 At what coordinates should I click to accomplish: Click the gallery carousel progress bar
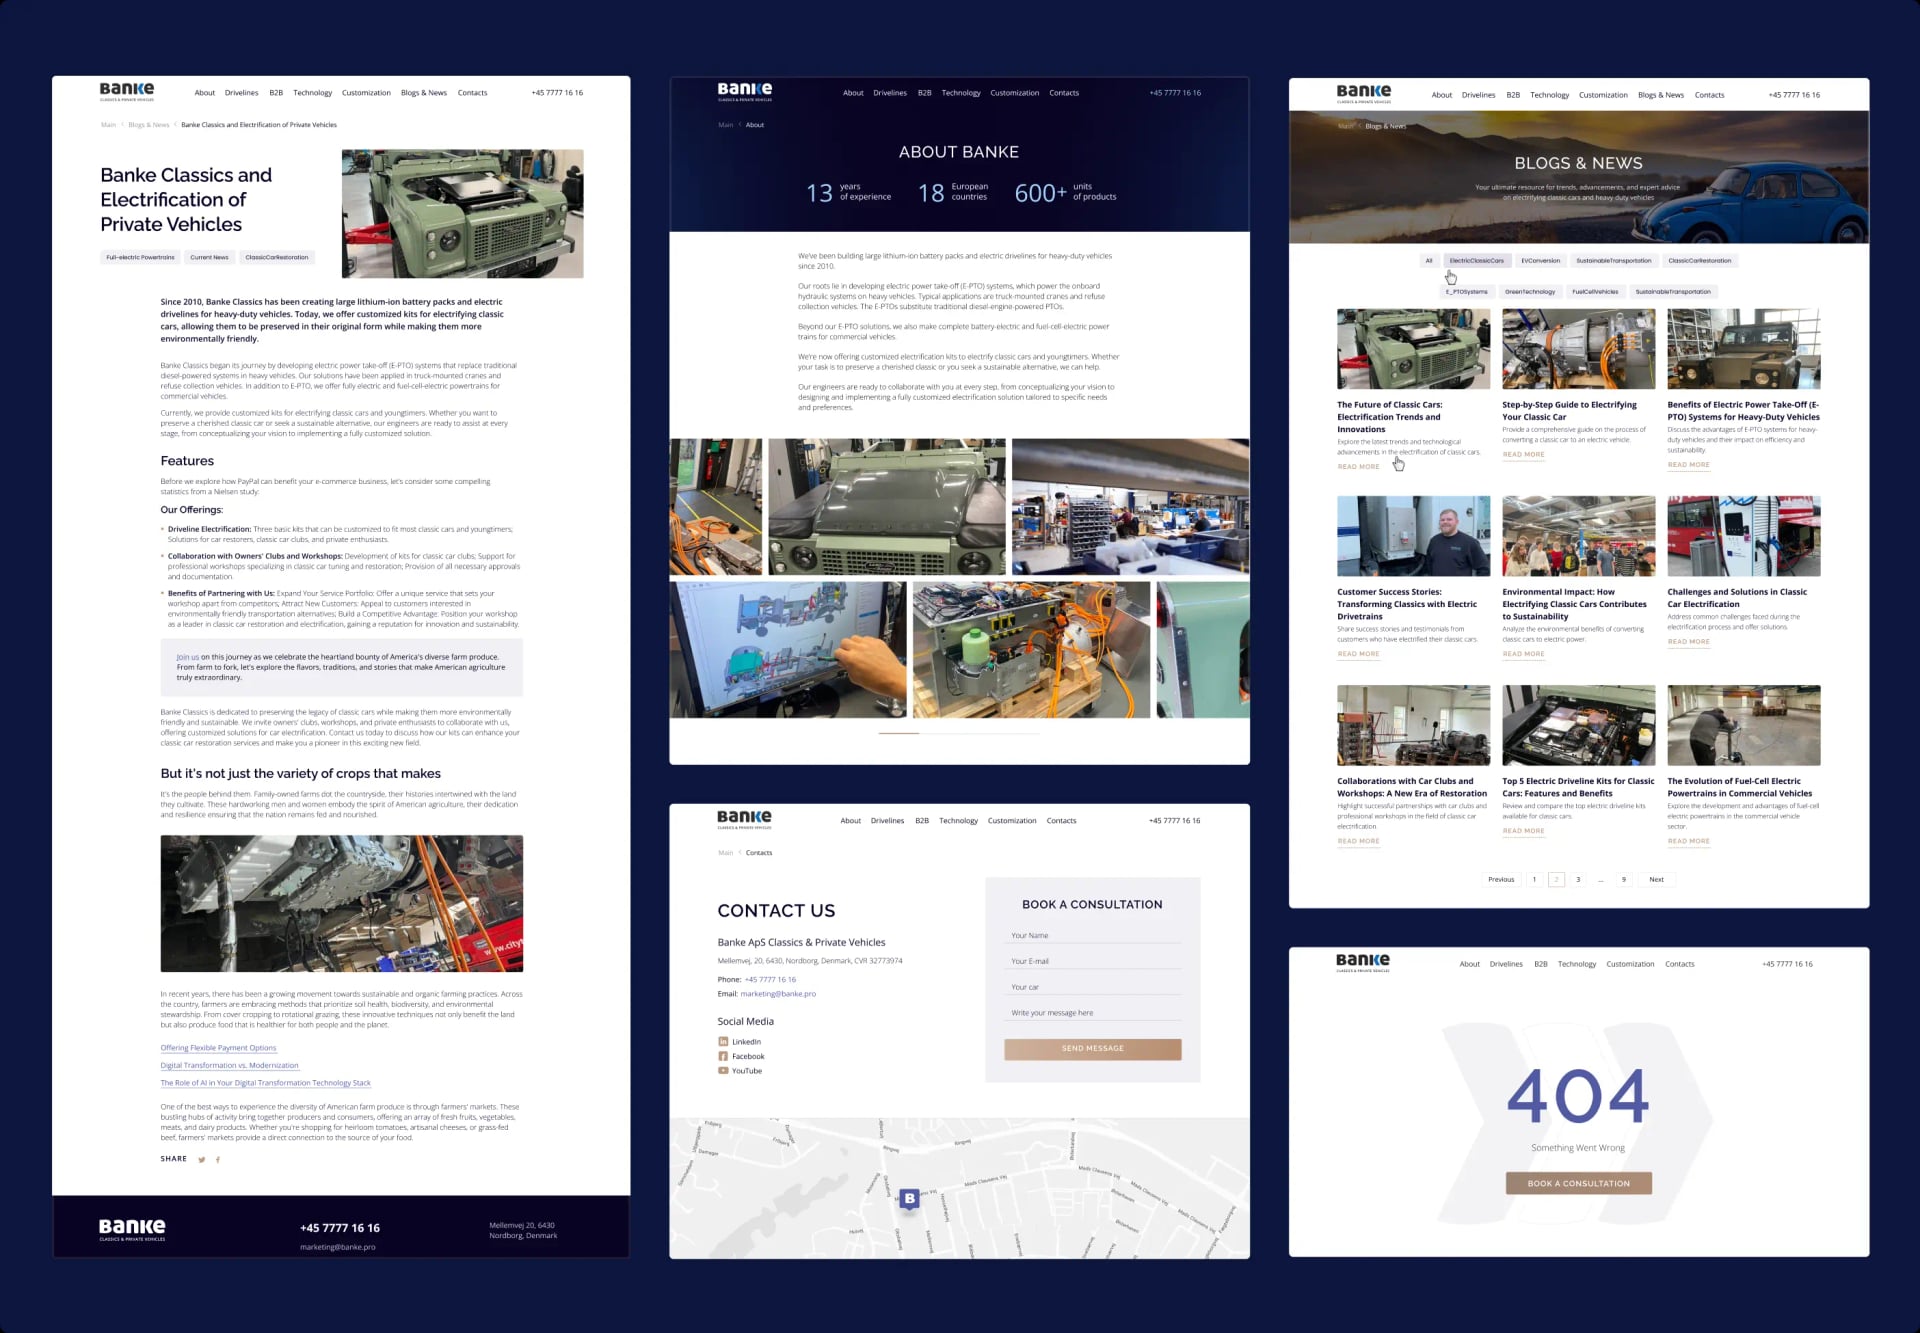pyautogui.click(x=958, y=733)
